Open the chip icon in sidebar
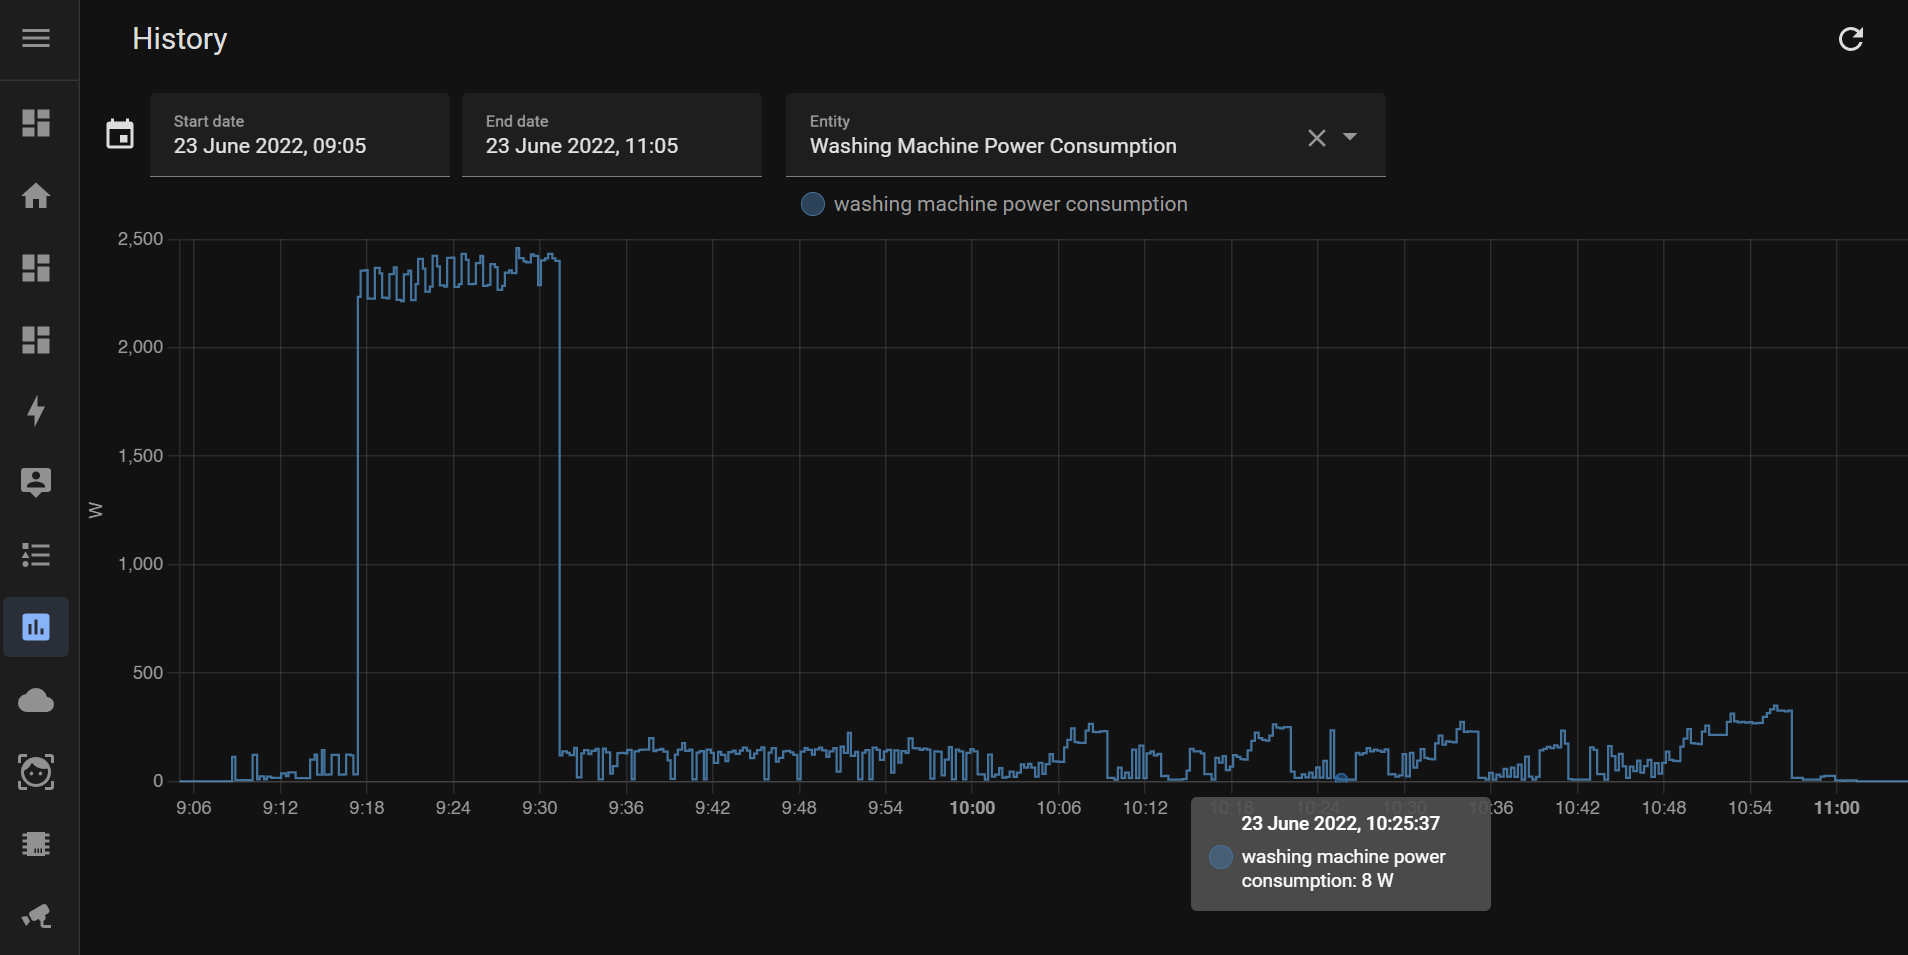The height and width of the screenshot is (955, 1908). [x=36, y=844]
